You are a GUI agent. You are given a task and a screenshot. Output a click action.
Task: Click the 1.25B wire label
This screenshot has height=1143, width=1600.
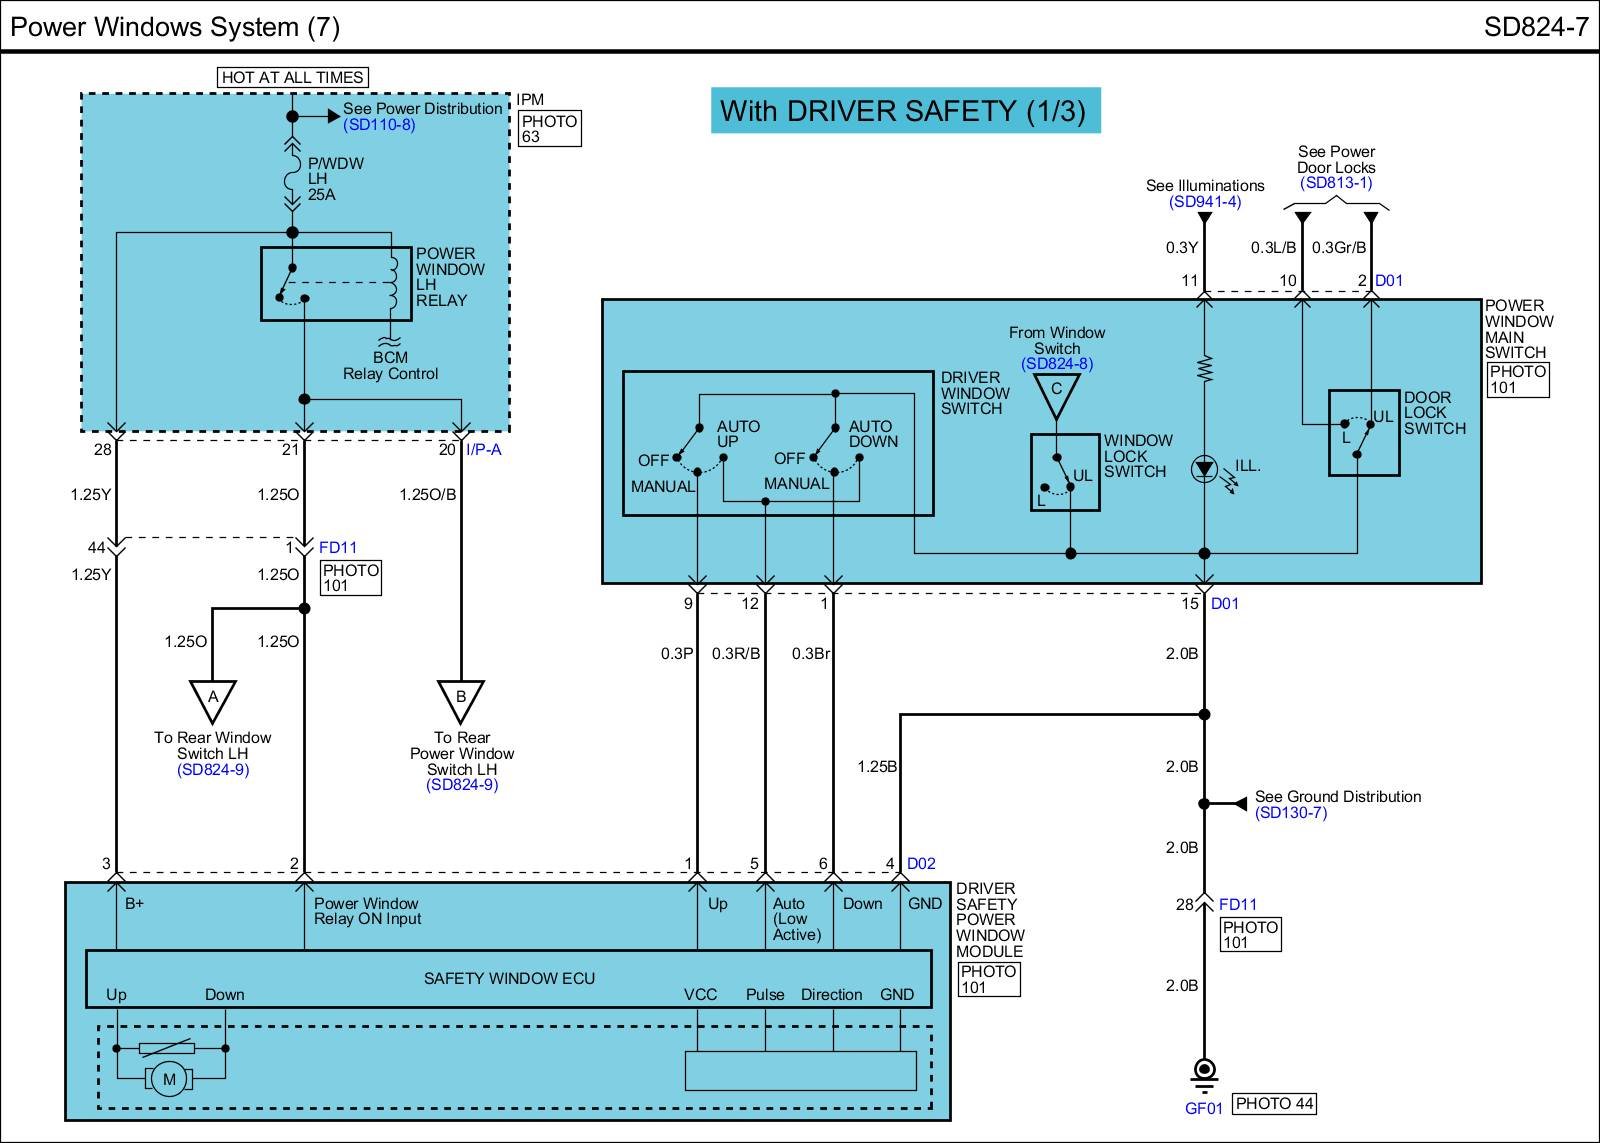(x=877, y=767)
